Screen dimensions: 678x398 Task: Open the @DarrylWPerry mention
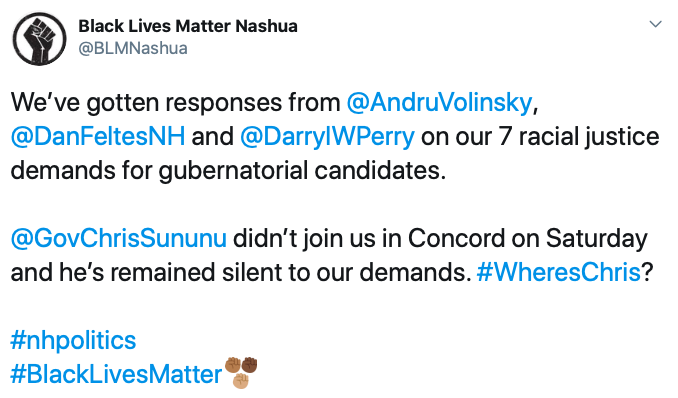(x=327, y=137)
